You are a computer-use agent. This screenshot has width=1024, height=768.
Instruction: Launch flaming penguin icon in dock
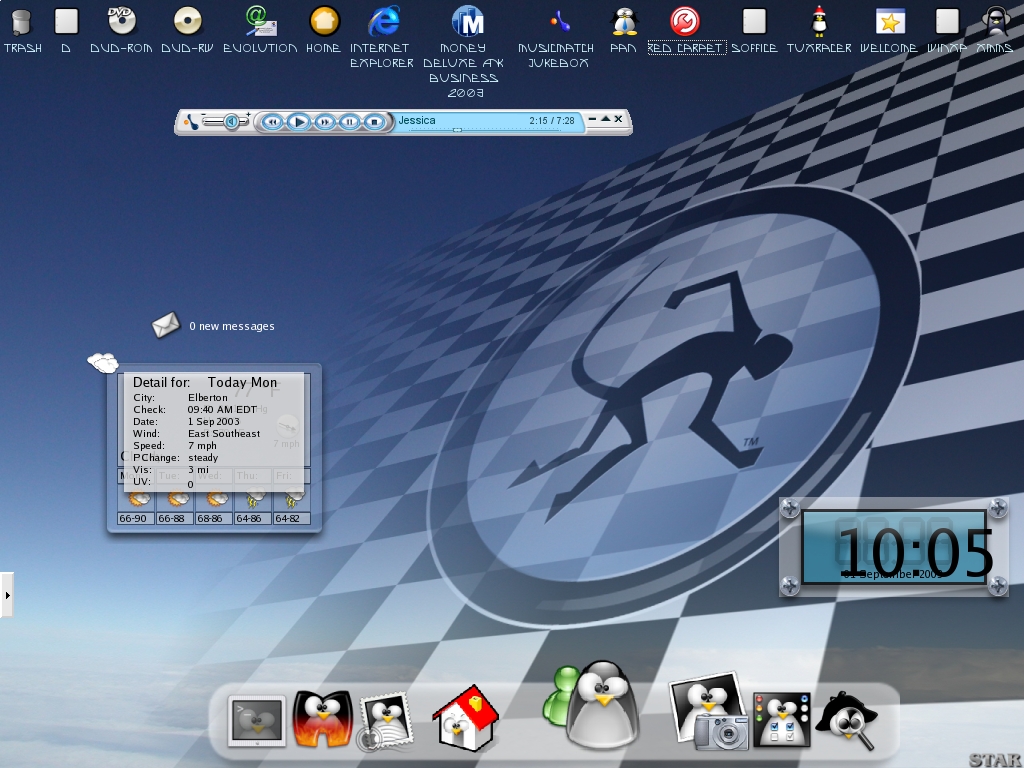(323, 719)
